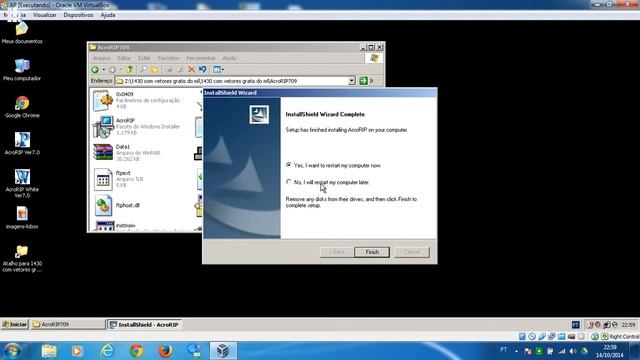
Task: Select 'Yes, I want to restart my computer now'
Action: pyautogui.click(x=334, y=165)
